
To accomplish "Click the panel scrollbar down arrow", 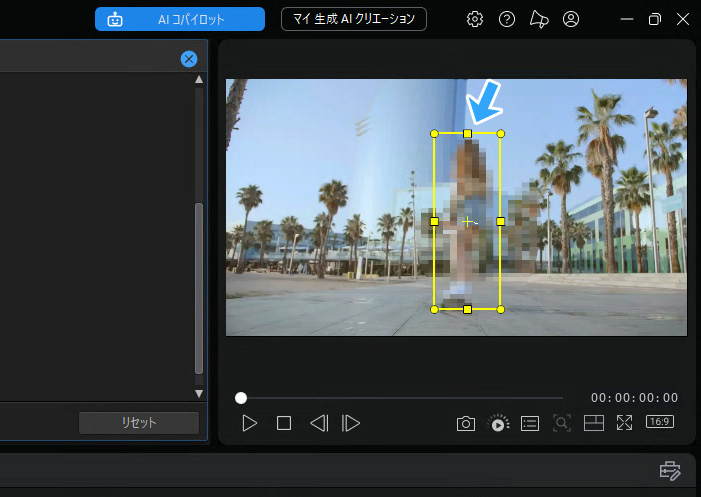I will click(199, 393).
